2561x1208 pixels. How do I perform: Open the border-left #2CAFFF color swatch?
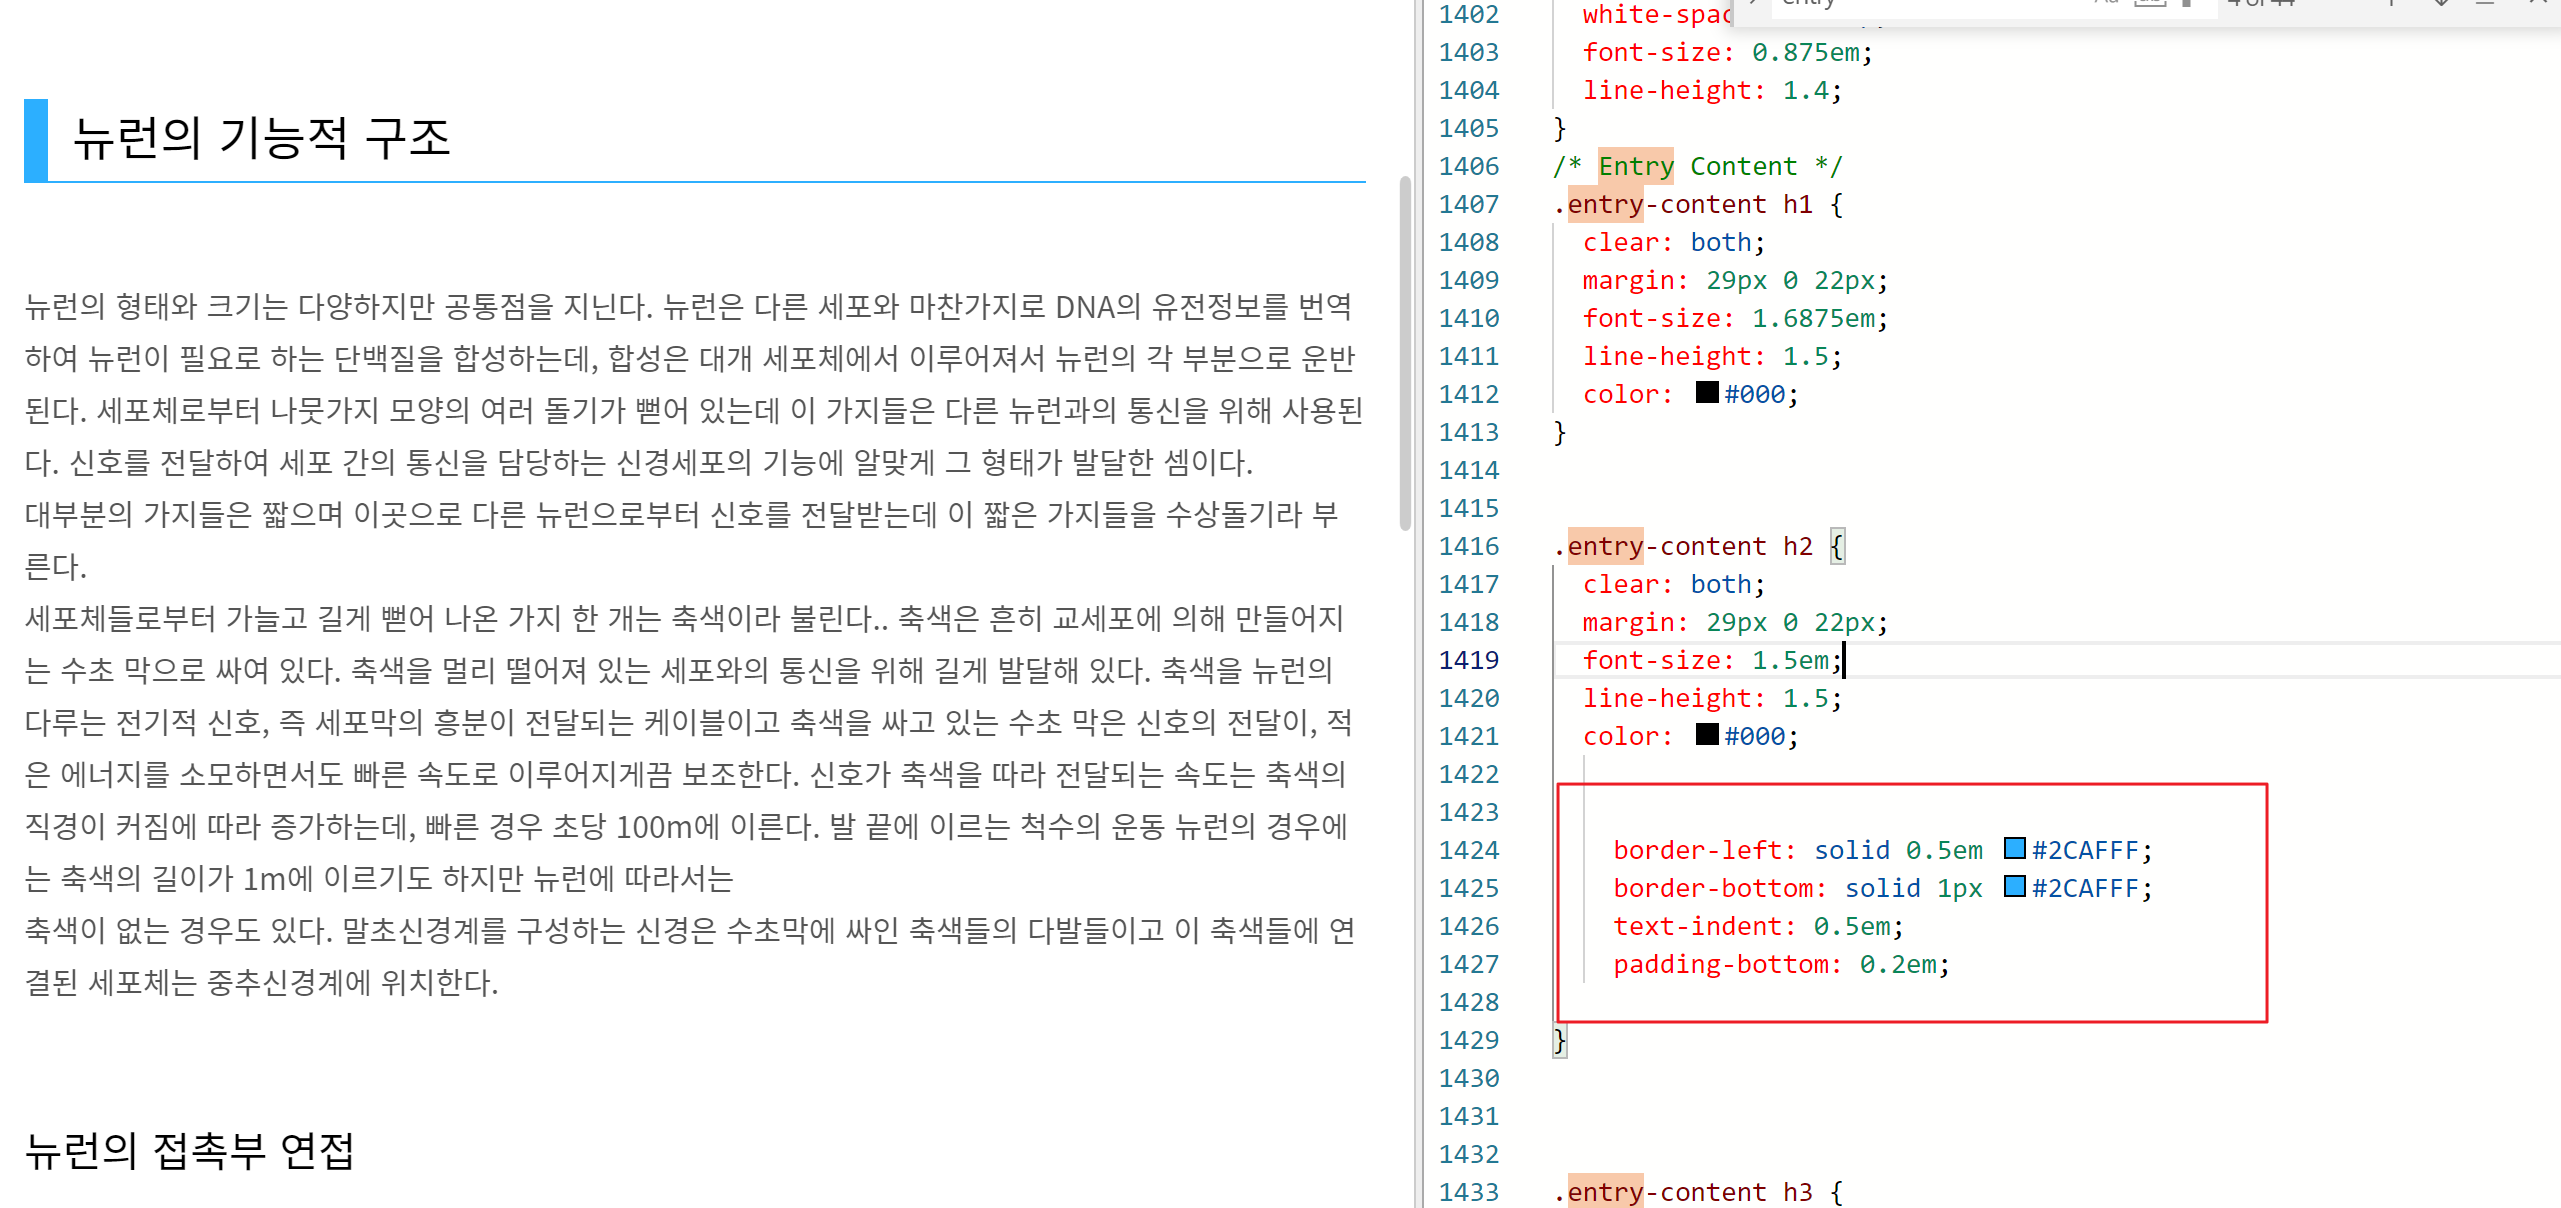point(2014,849)
